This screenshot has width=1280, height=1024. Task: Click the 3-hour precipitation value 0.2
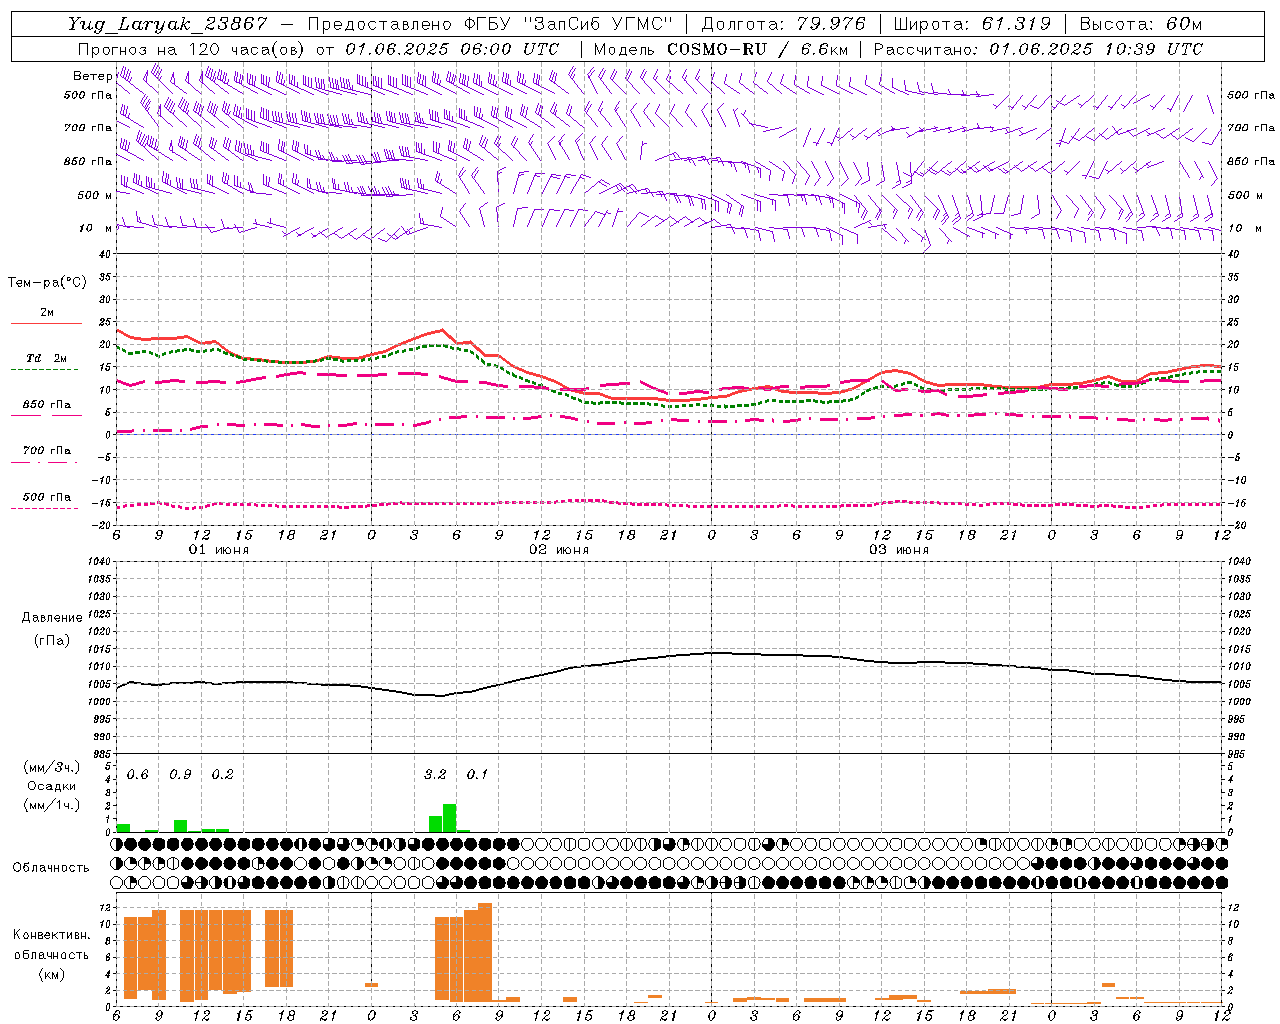pos(222,775)
